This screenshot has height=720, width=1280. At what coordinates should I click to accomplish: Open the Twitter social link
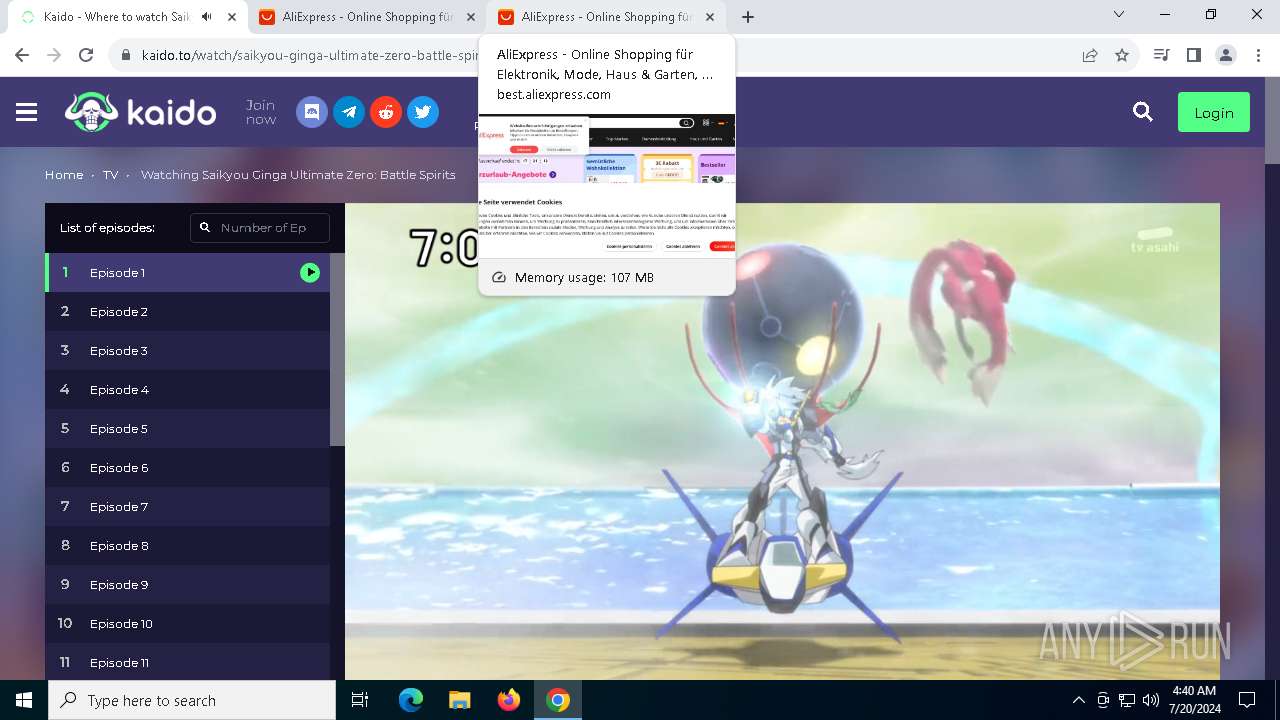point(423,112)
